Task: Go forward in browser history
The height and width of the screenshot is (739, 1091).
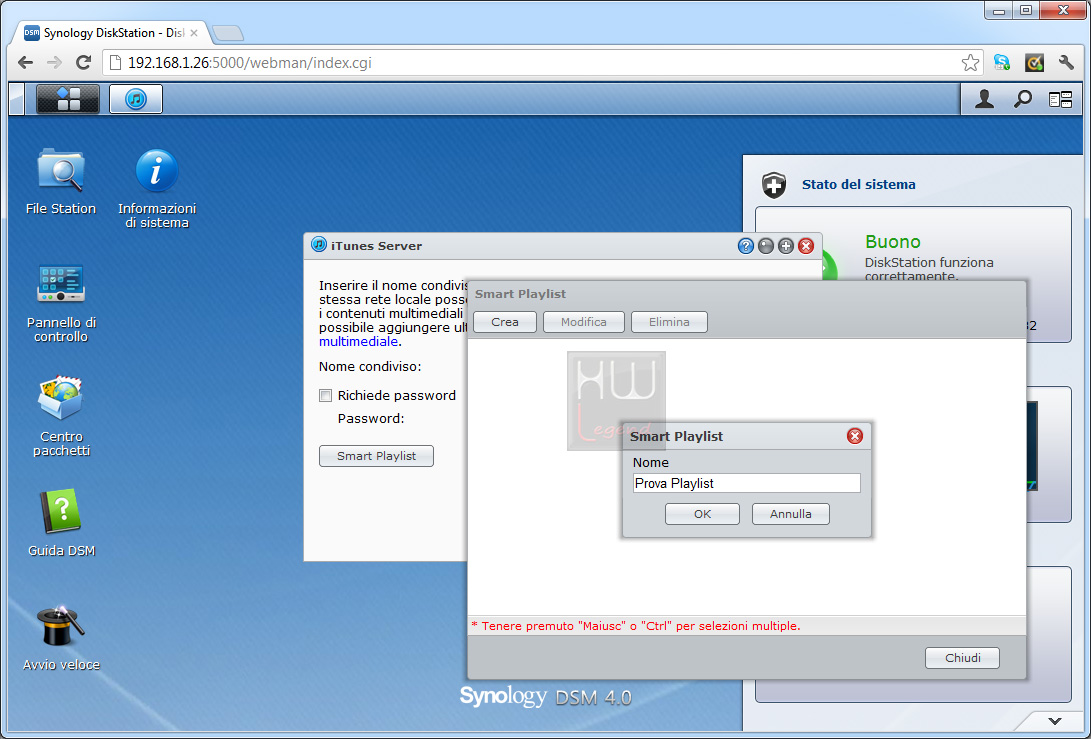Action: tap(54, 63)
